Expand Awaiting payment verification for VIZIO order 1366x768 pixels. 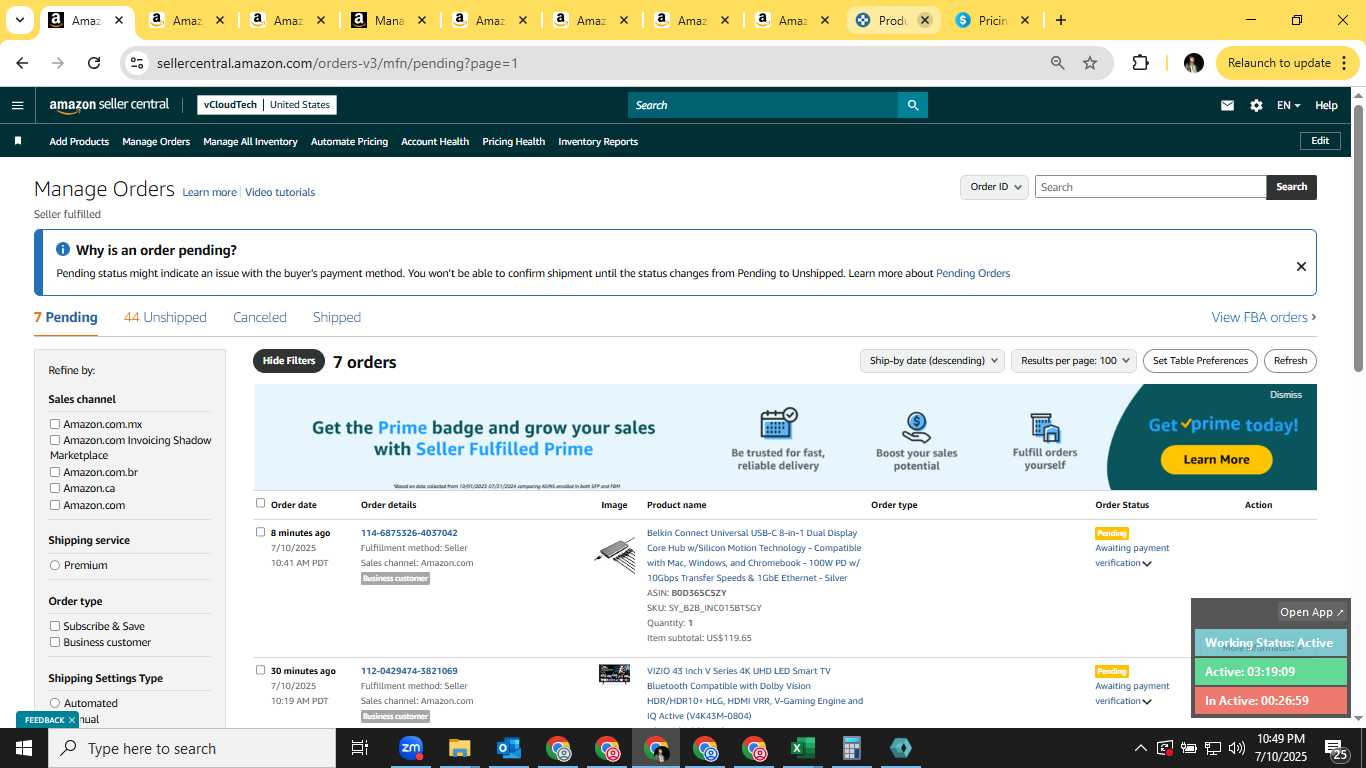tap(1147, 702)
